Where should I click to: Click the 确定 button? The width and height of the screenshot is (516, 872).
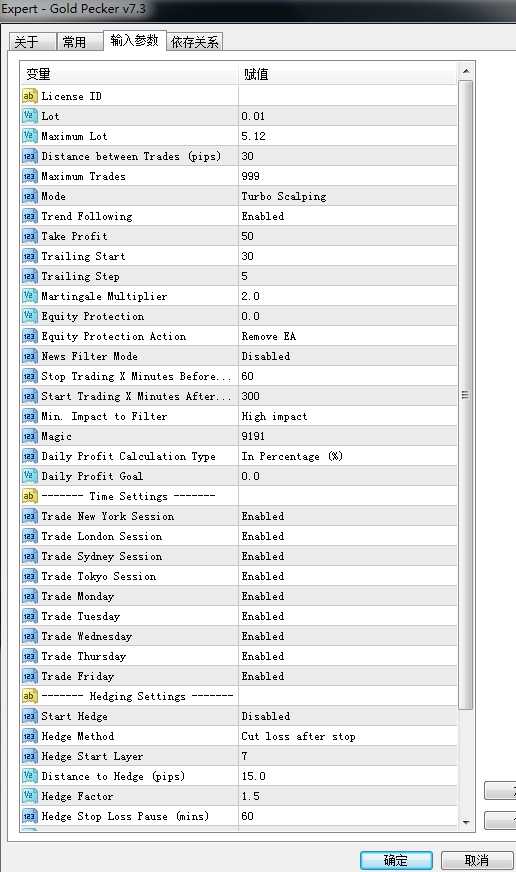396,860
